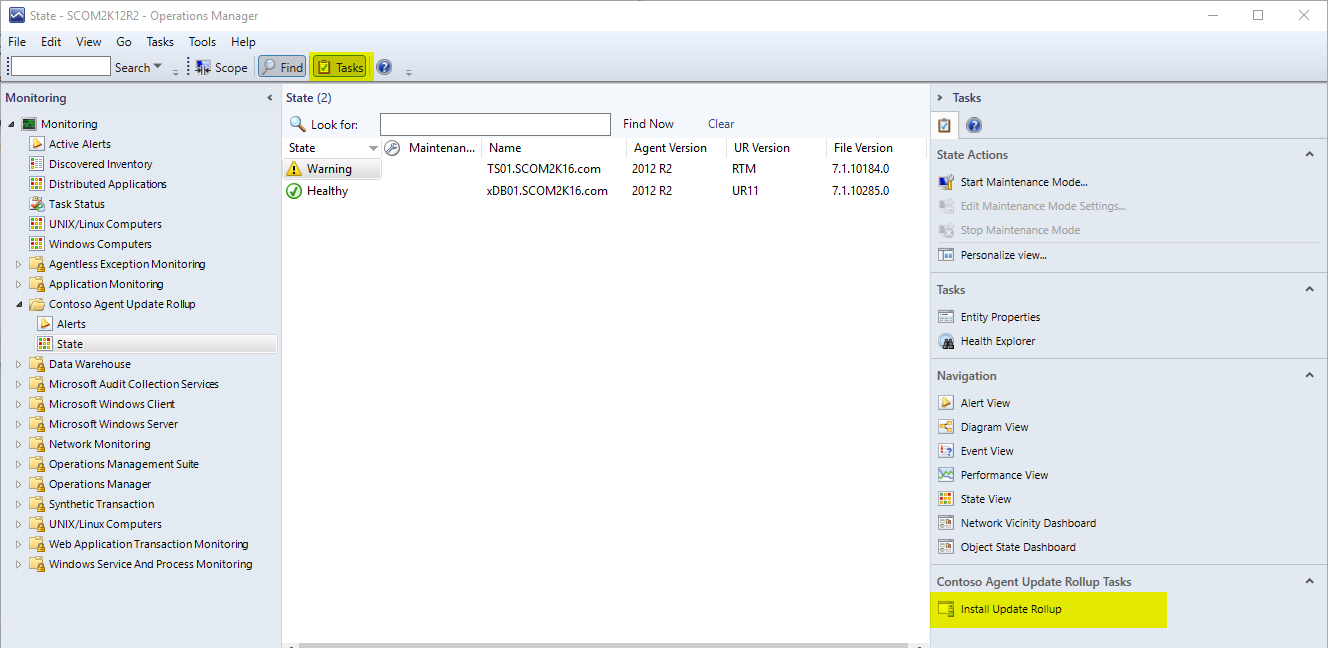Select the clipboard tab in Tasks pane
The image size is (1328, 648).
944,125
